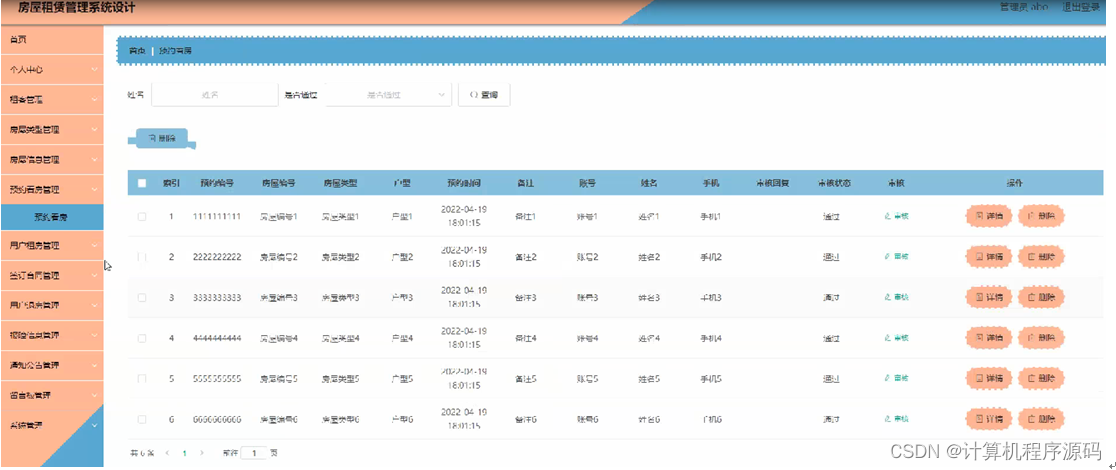Click the 预约时间 column header

[464, 183]
